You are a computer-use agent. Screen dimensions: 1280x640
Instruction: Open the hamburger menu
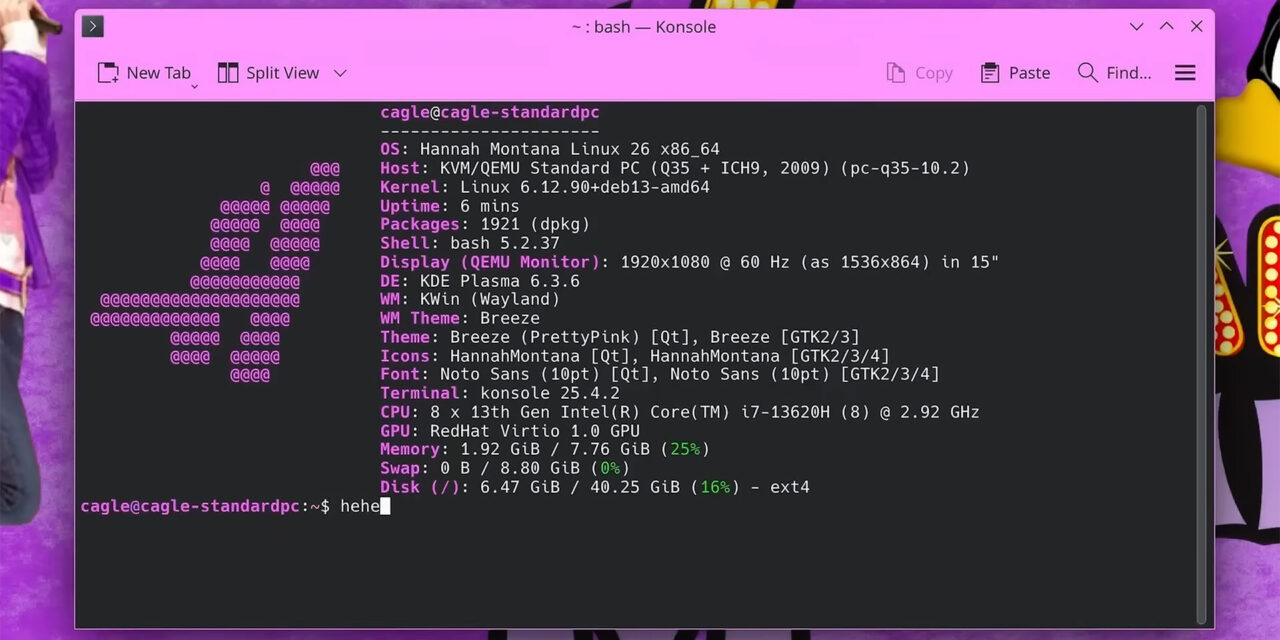coord(1185,73)
